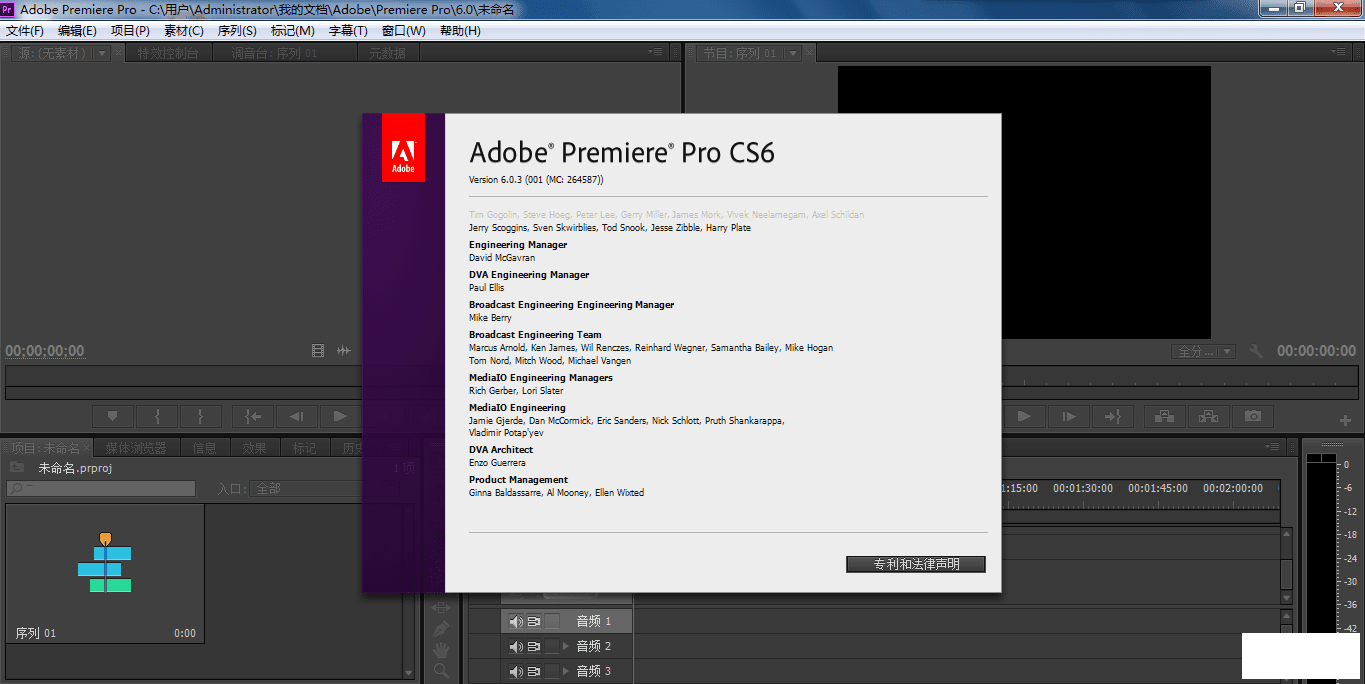The image size is (1365, 684).
Task: Toggle 音频 2 track output speaker
Action: coord(516,646)
